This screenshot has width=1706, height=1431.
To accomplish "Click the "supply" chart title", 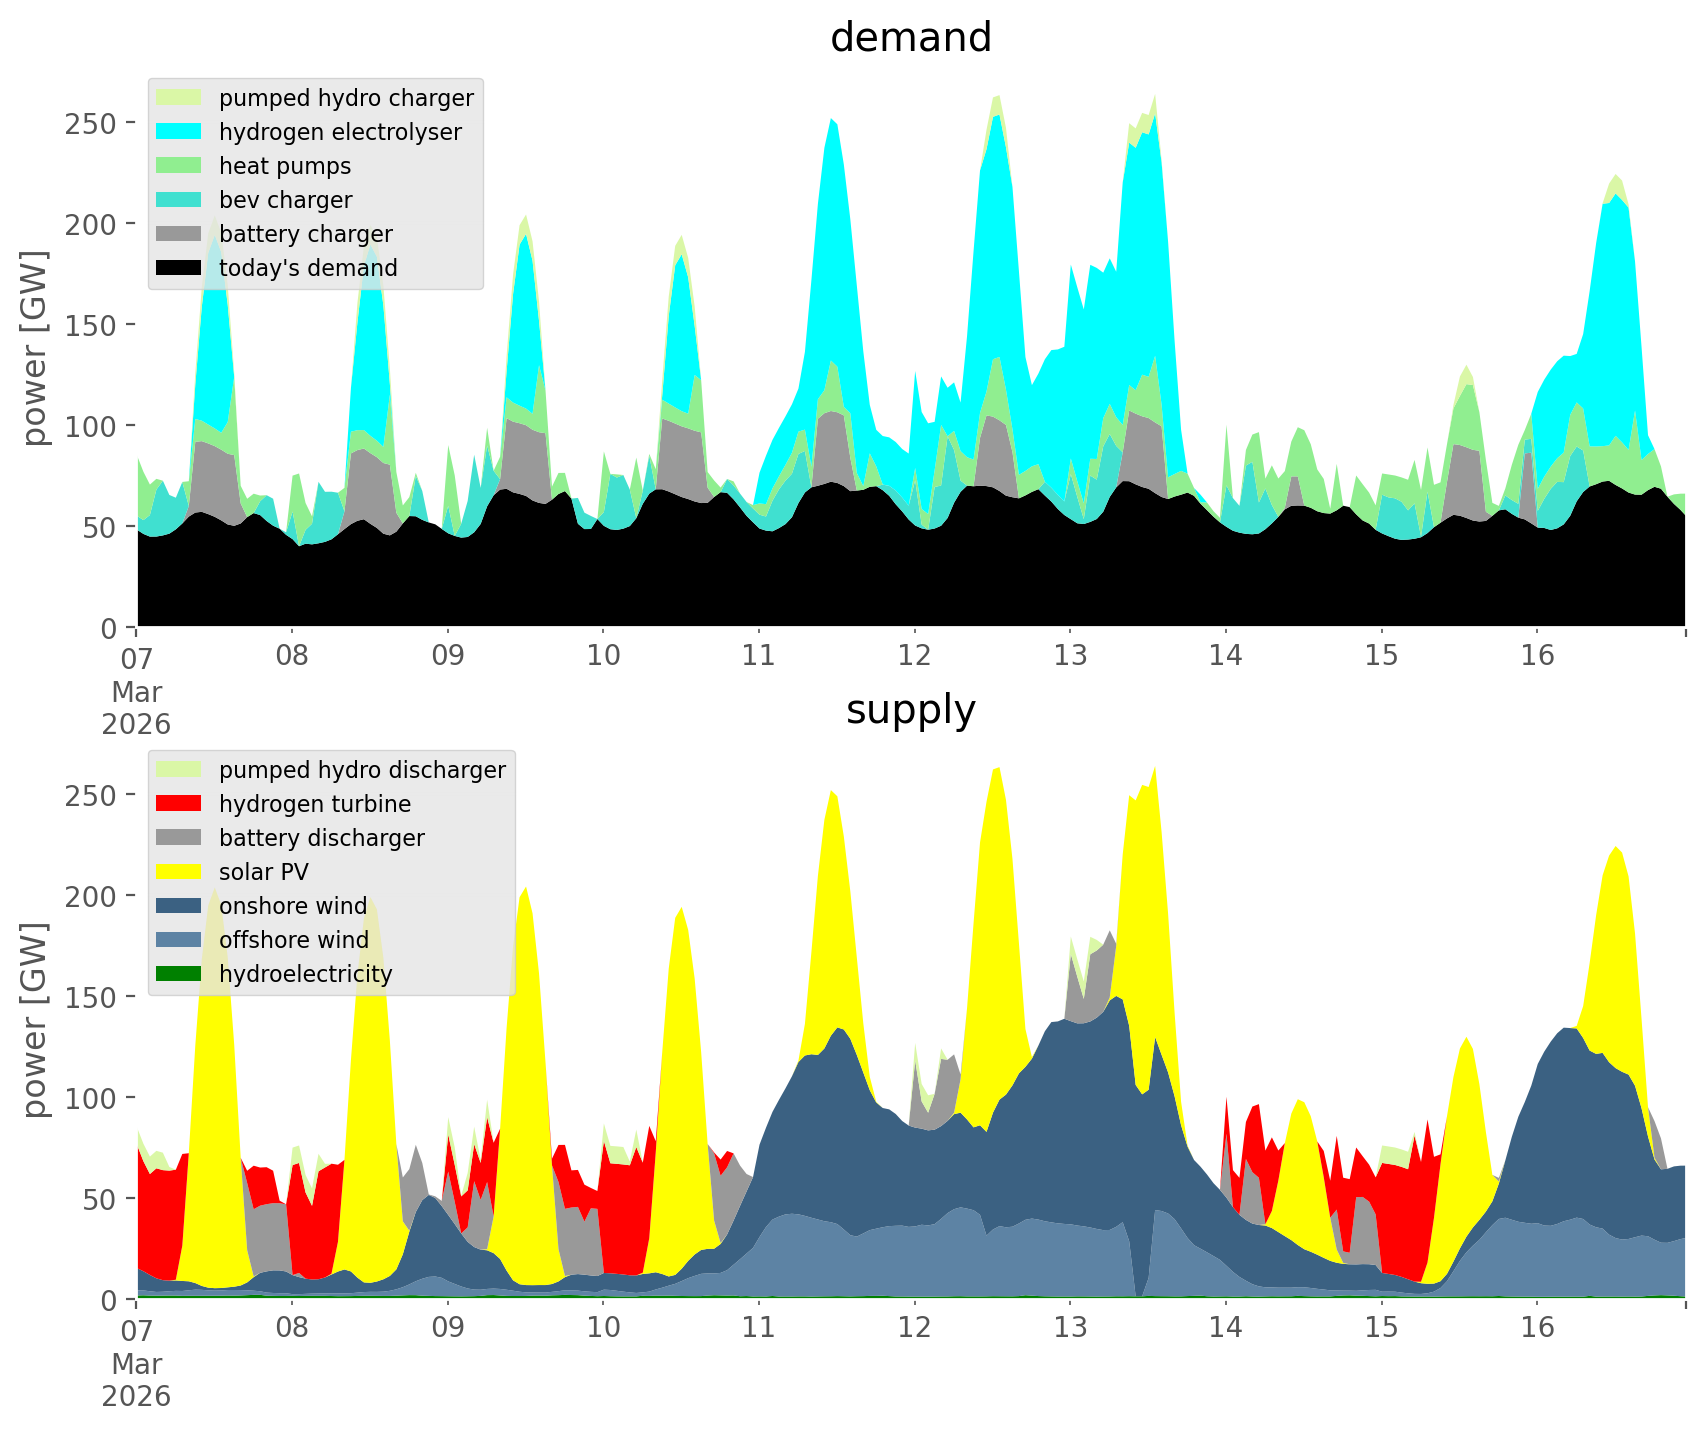I will (x=910, y=710).
